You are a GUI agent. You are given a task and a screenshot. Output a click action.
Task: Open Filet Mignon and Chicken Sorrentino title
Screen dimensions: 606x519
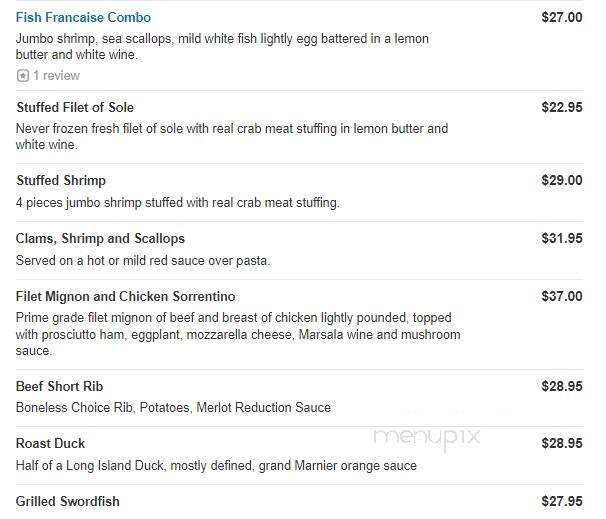click(126, 296)
